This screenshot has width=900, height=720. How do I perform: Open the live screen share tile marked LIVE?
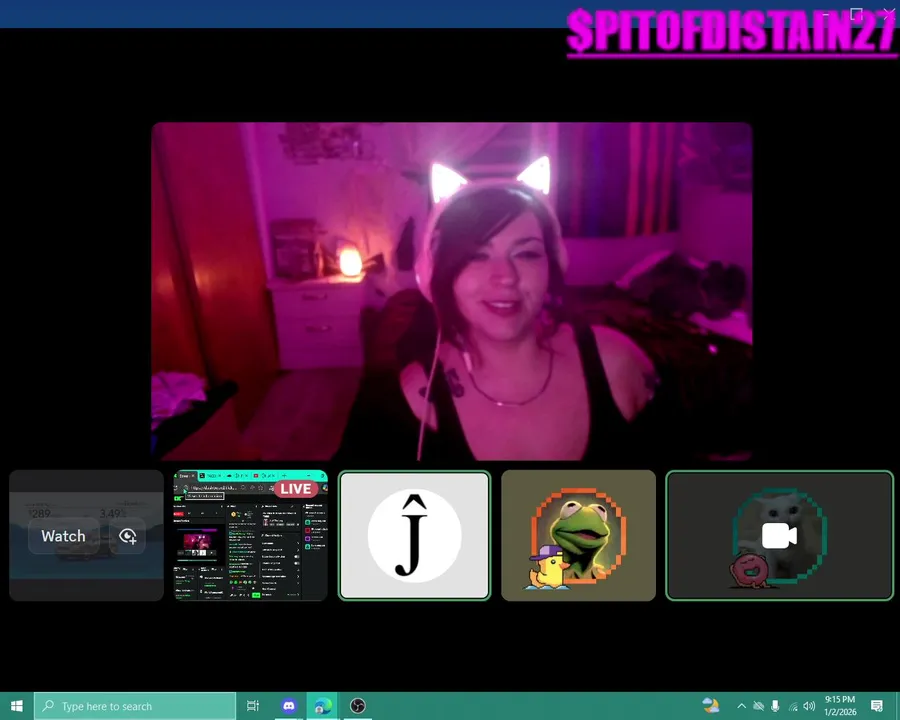pos(250,535)
